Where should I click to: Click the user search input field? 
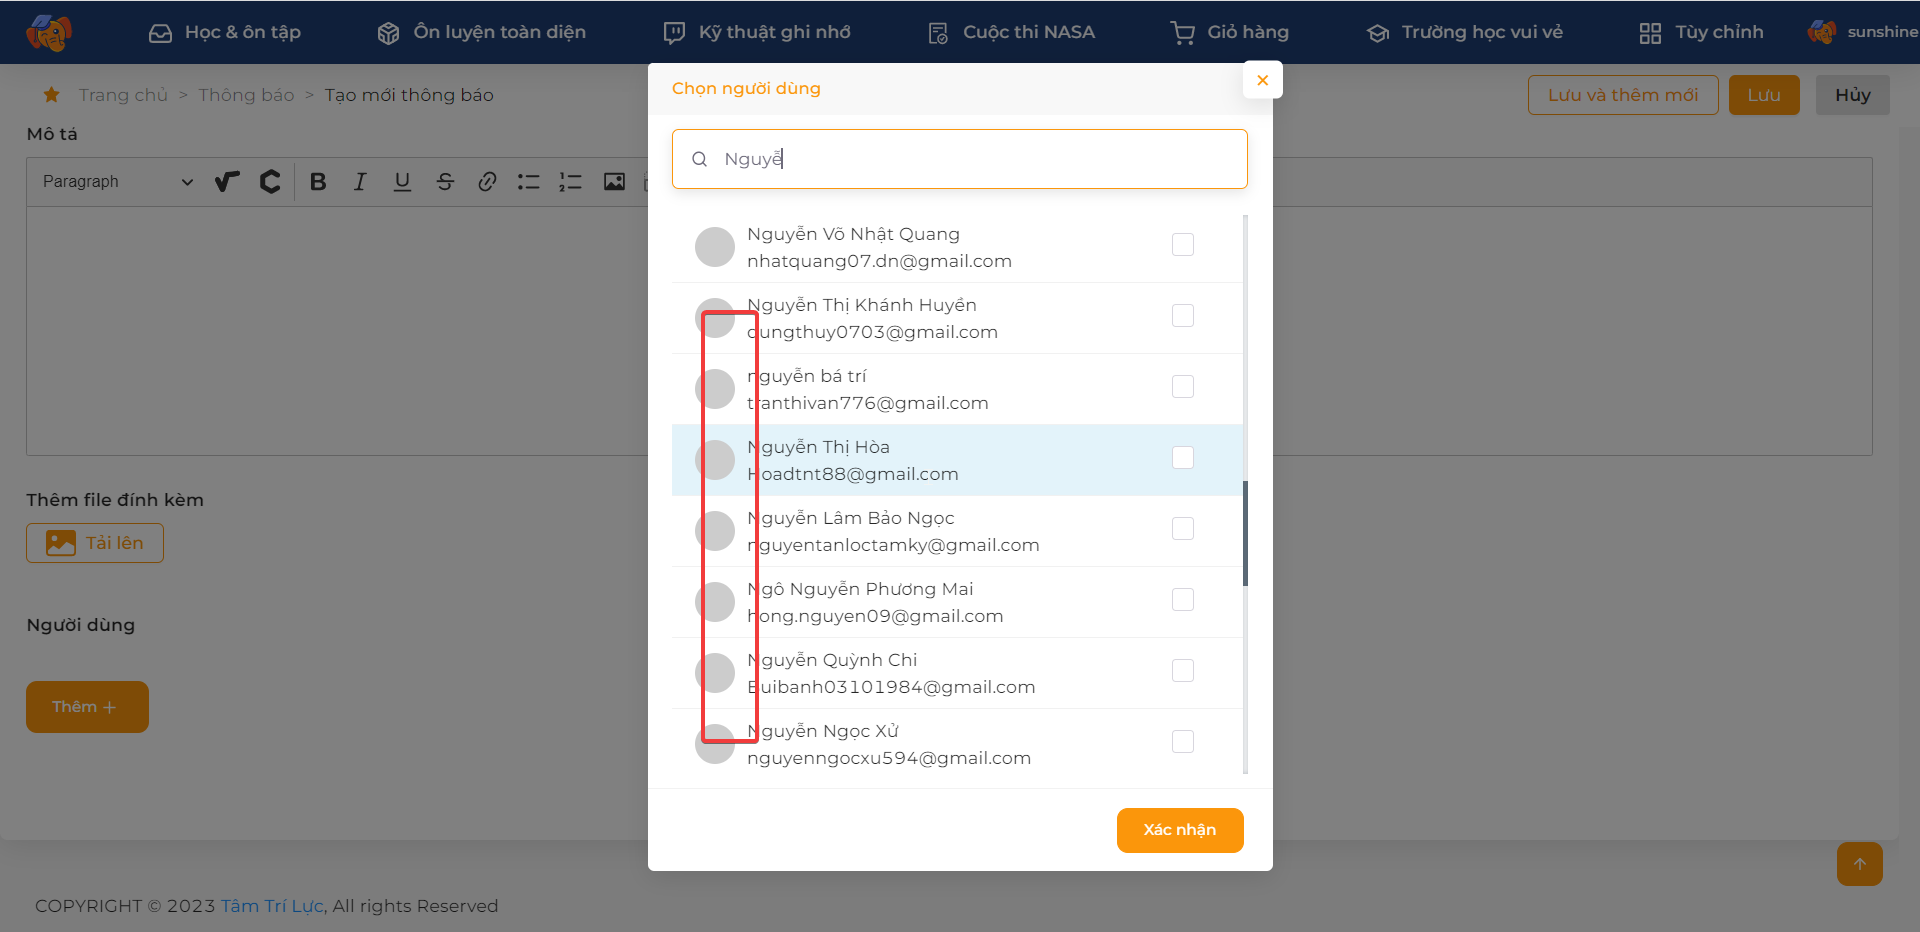point(960,159)
